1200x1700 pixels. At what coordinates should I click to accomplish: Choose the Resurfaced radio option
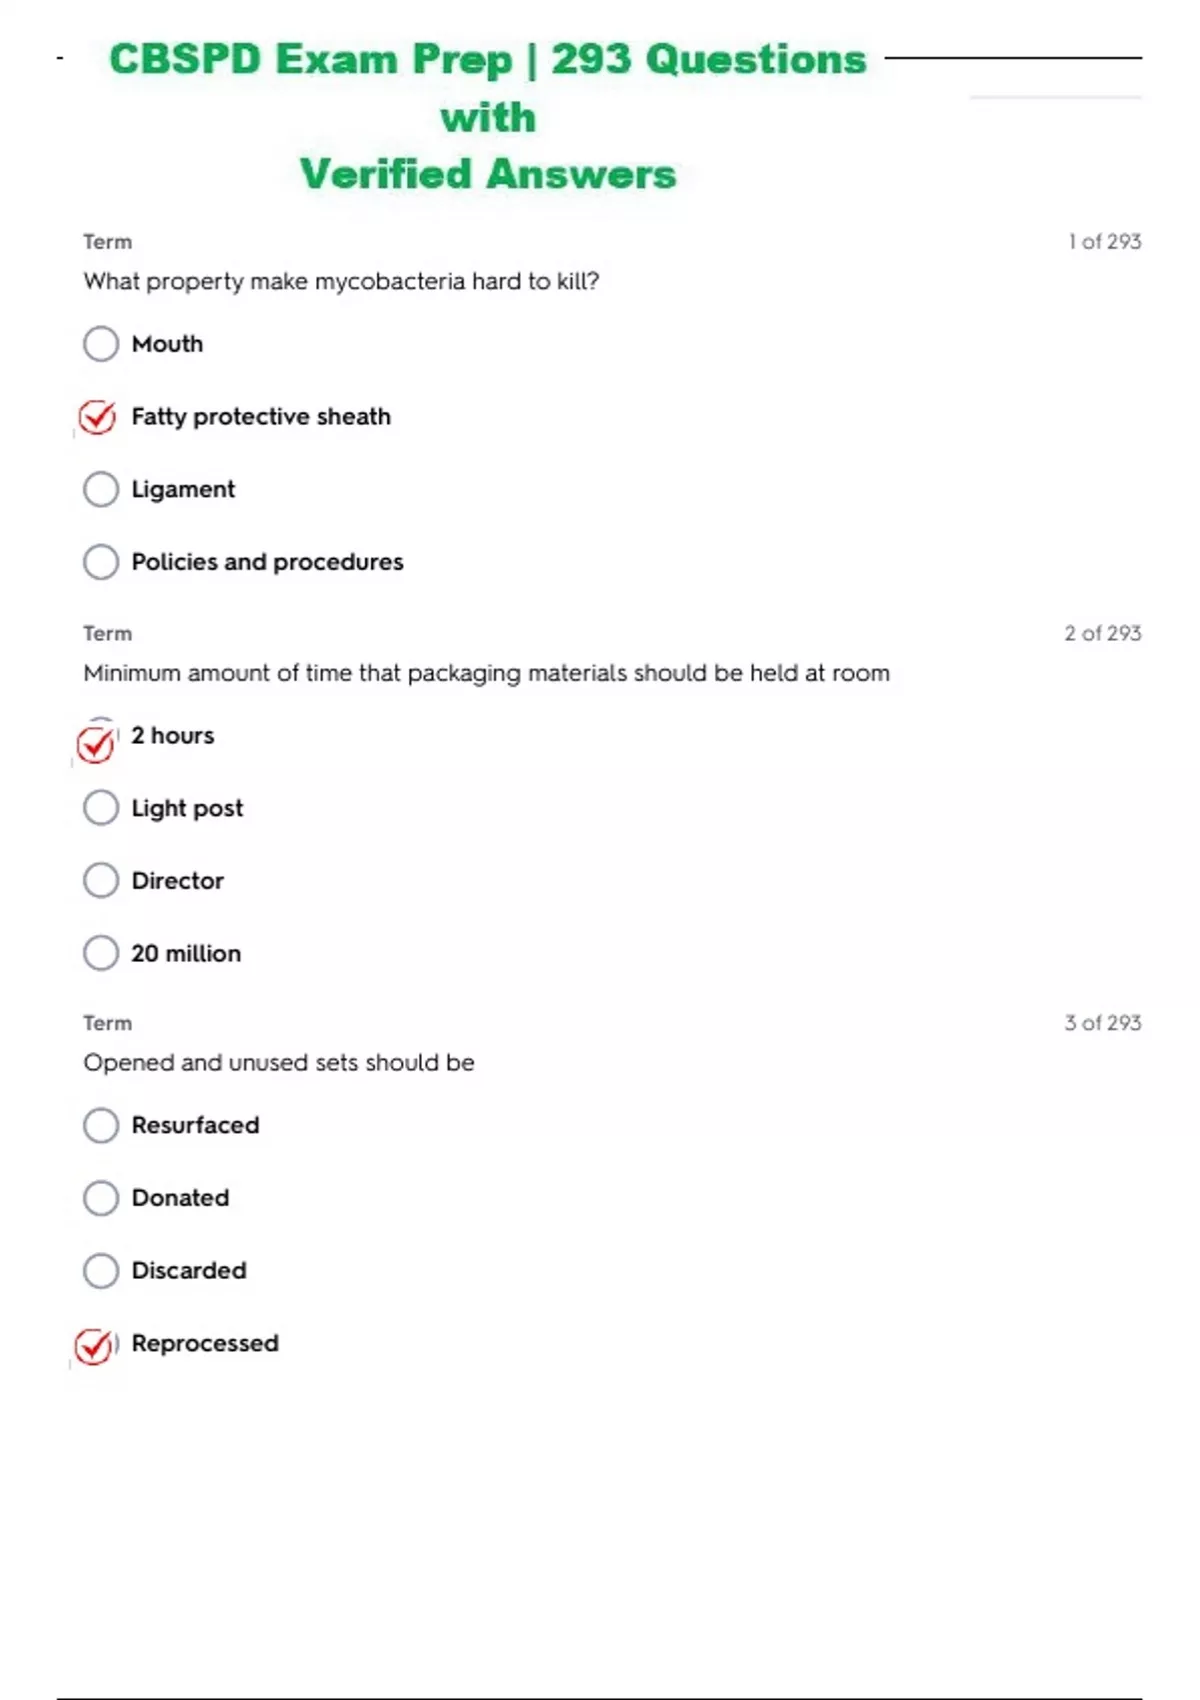[x=101, y=1125]
